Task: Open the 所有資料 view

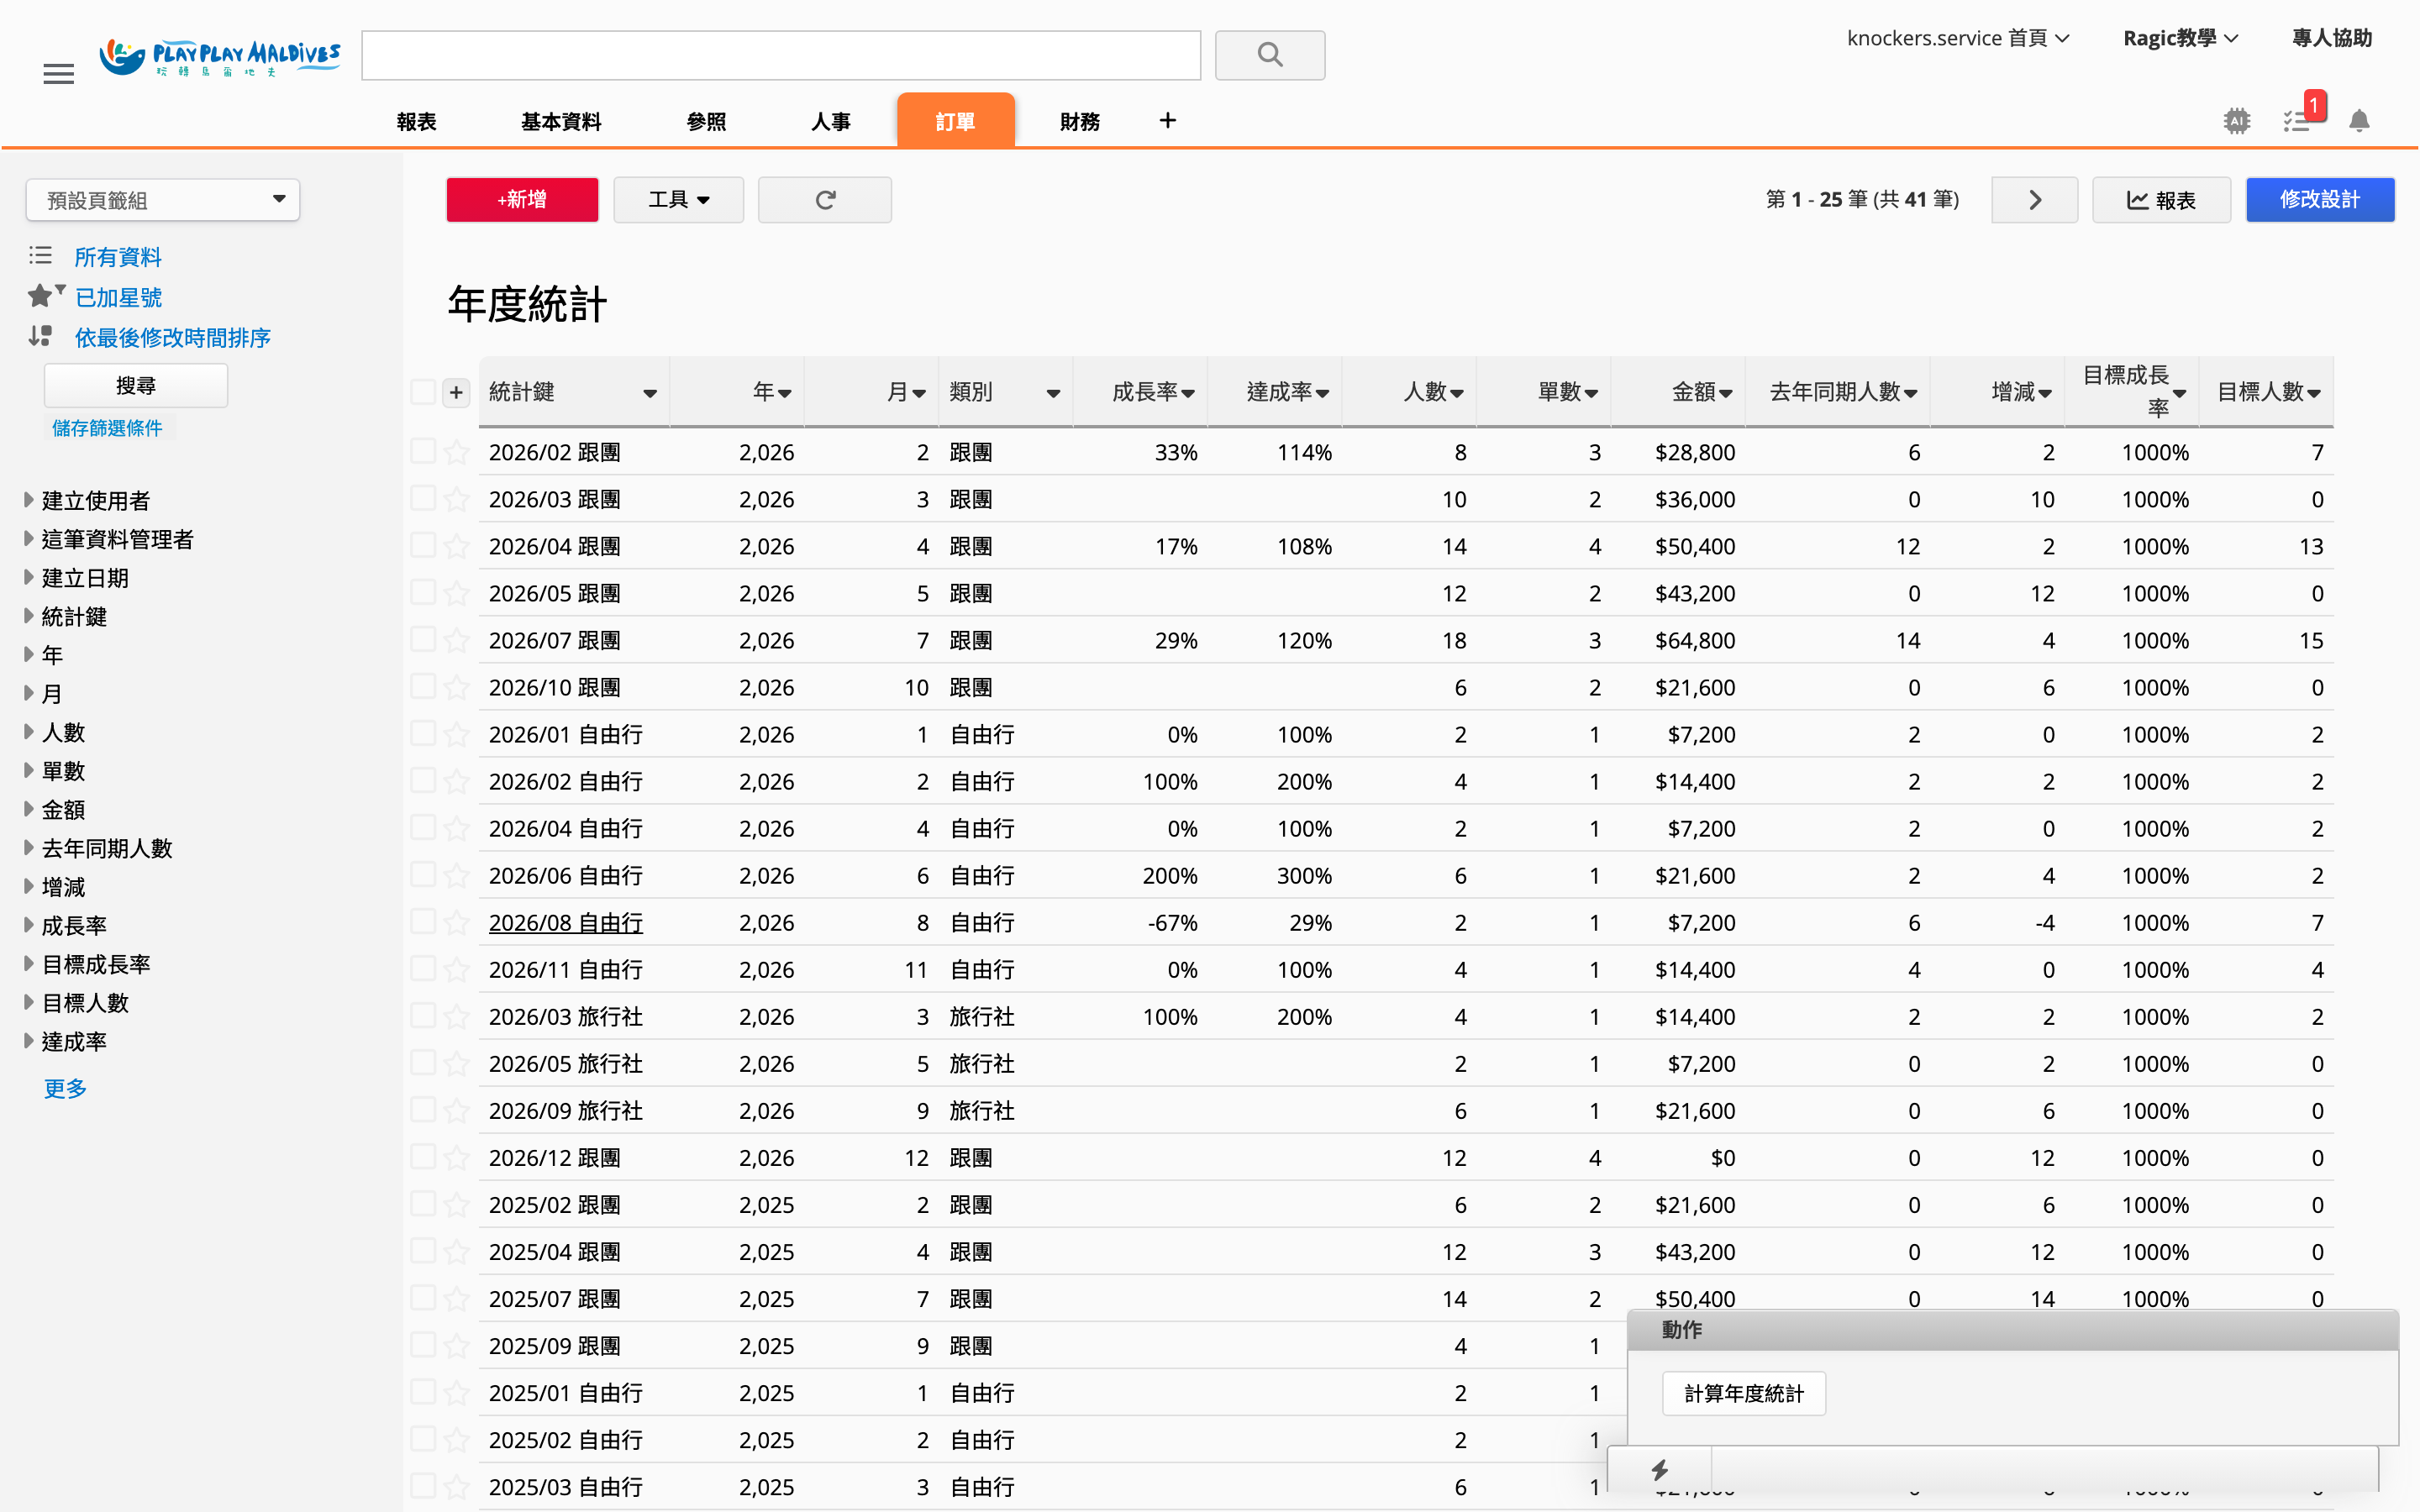Action: click(118, 257)
